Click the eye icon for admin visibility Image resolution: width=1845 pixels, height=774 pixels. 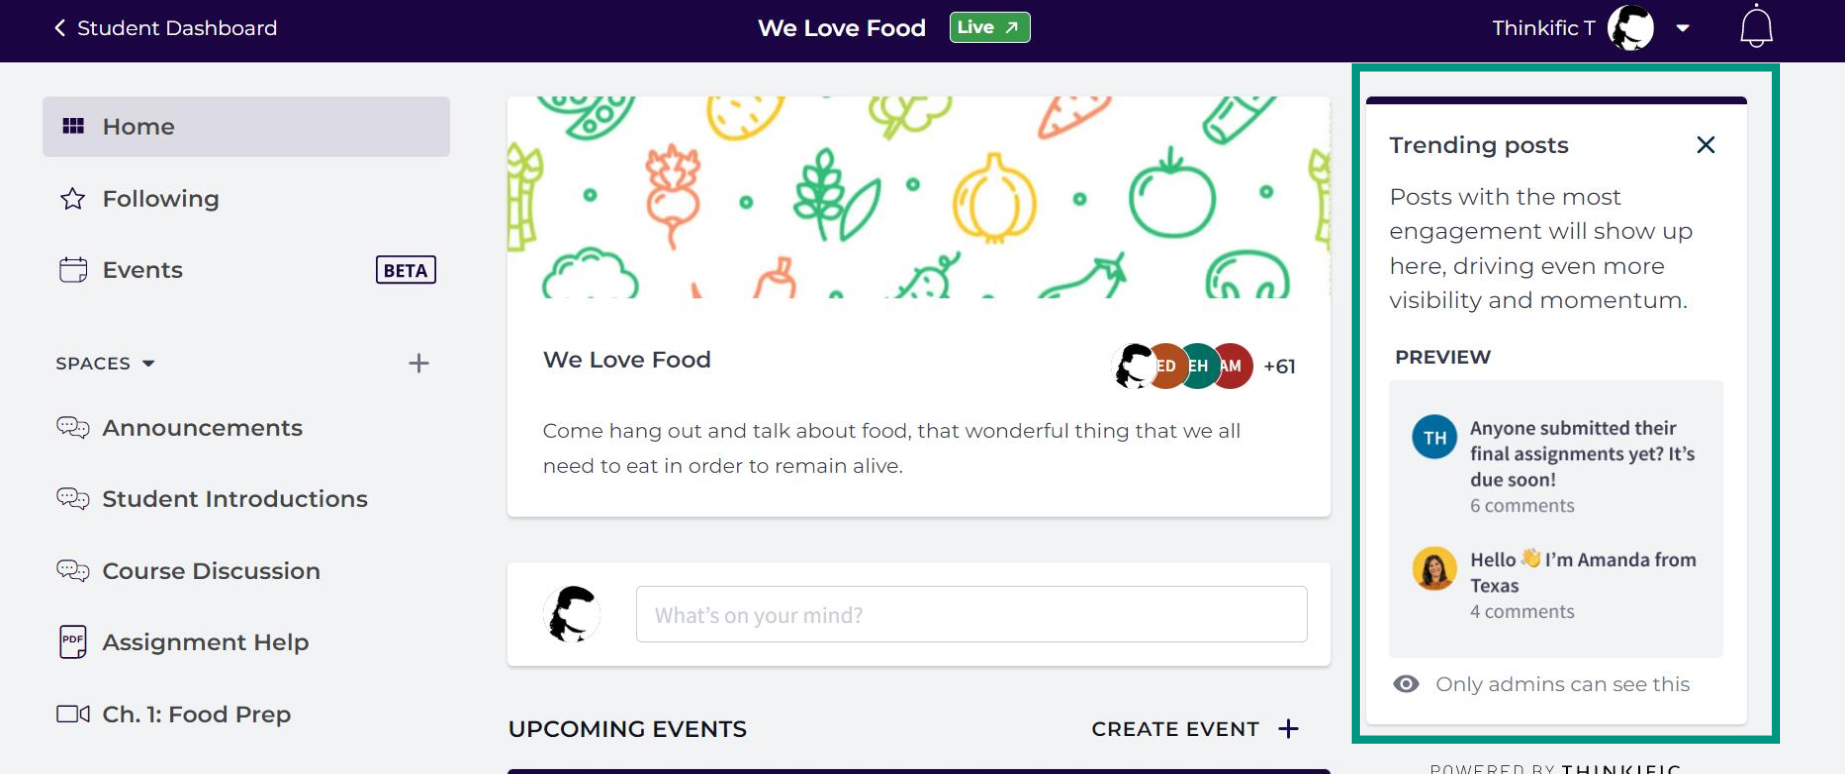[x=1406, y=684]
